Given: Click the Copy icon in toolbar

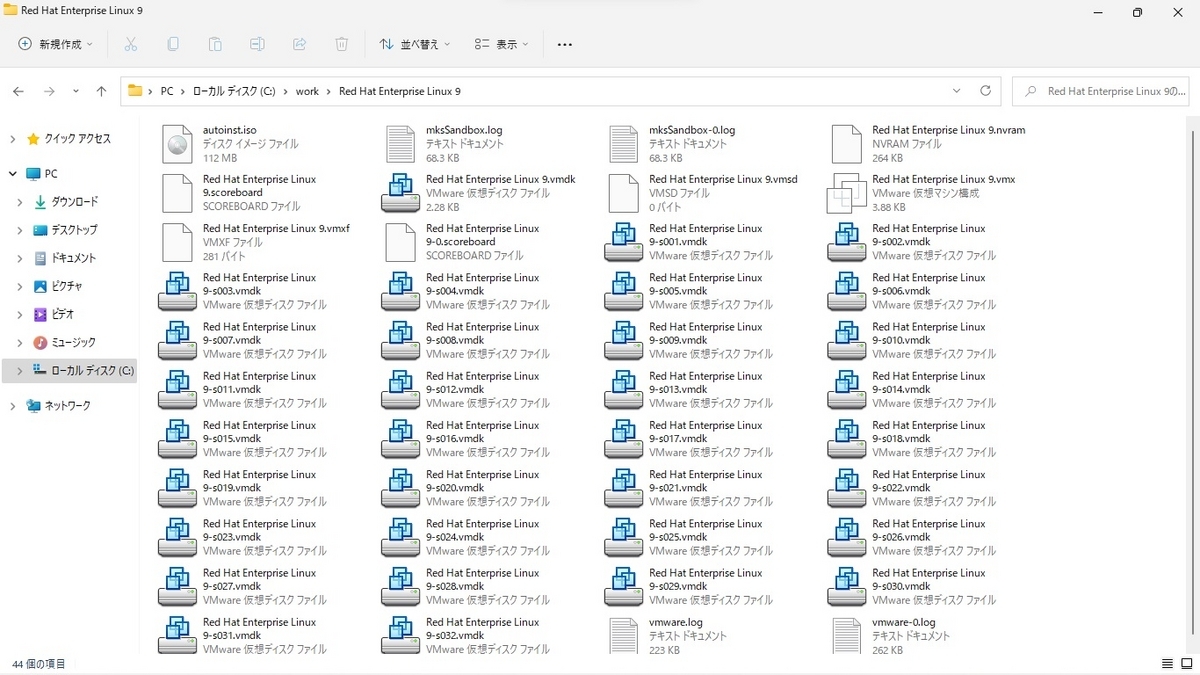Looking at the screenshot, I should point(173,44).
